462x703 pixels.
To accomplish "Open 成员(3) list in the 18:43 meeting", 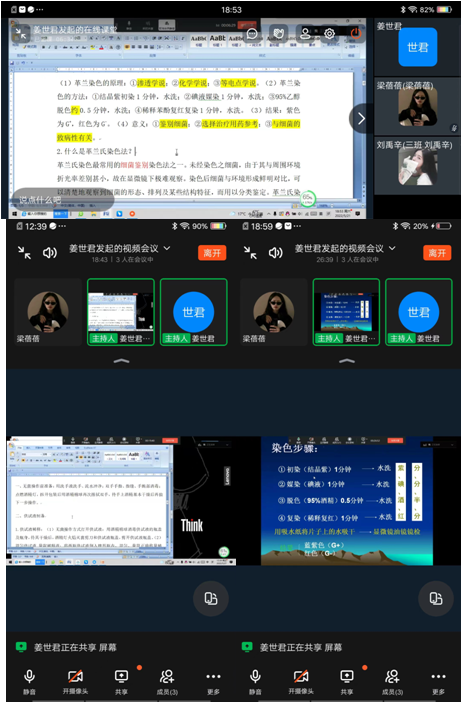I will 167,681.
